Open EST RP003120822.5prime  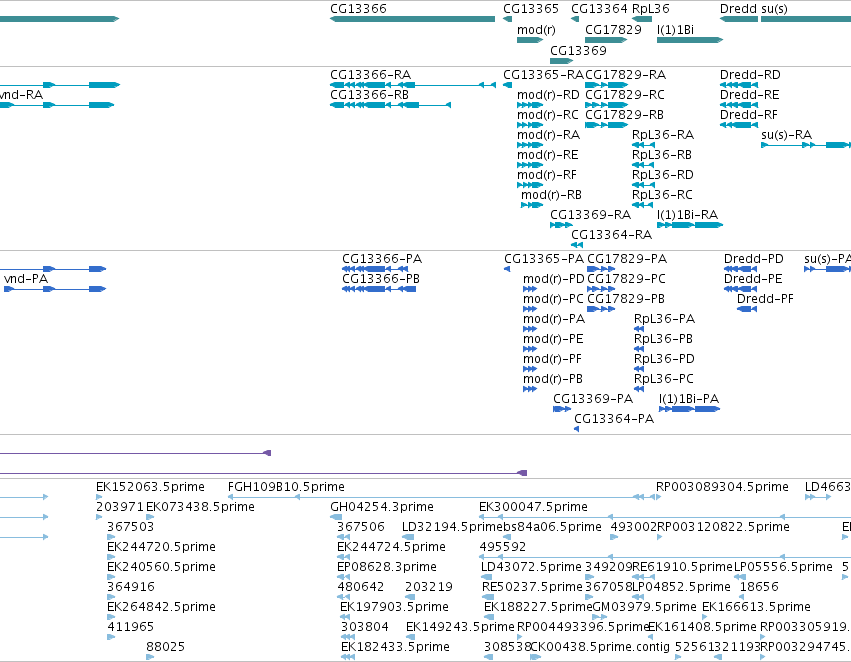pyautogui.click(x=723, y=527)
